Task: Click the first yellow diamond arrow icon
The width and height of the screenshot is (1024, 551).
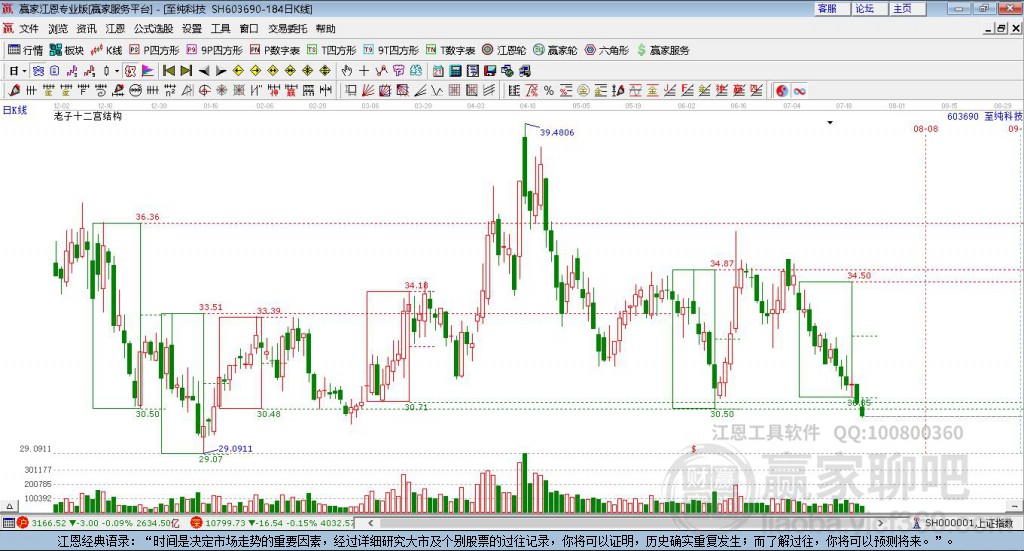Action: (238, 71)
